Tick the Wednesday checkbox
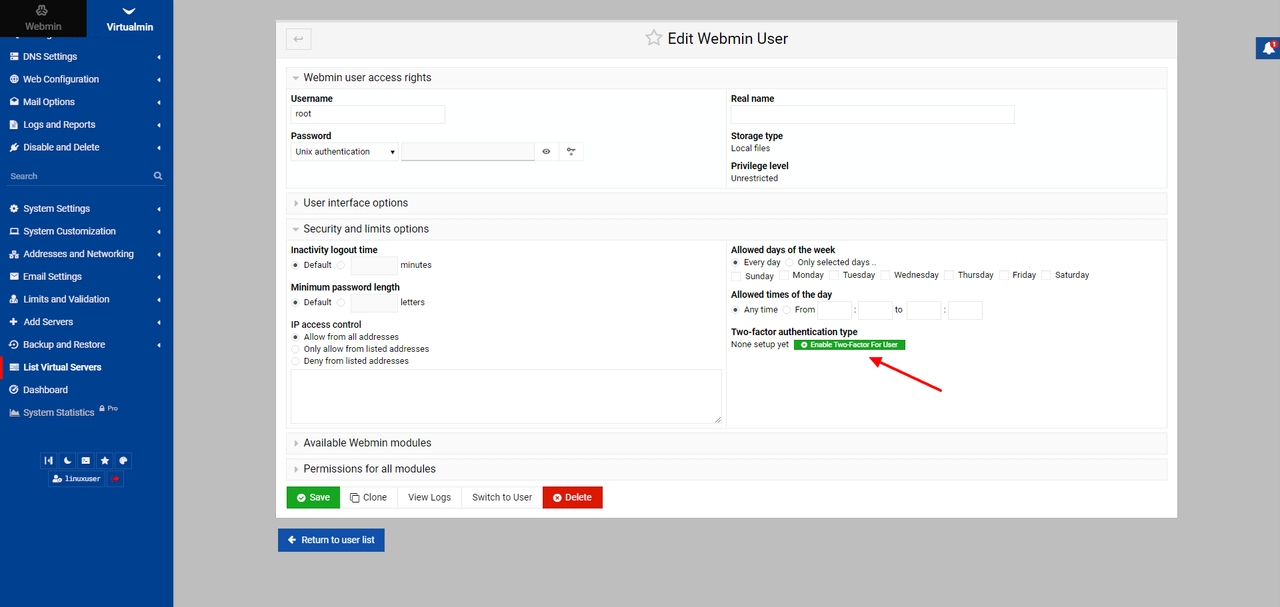 (885, 275)
